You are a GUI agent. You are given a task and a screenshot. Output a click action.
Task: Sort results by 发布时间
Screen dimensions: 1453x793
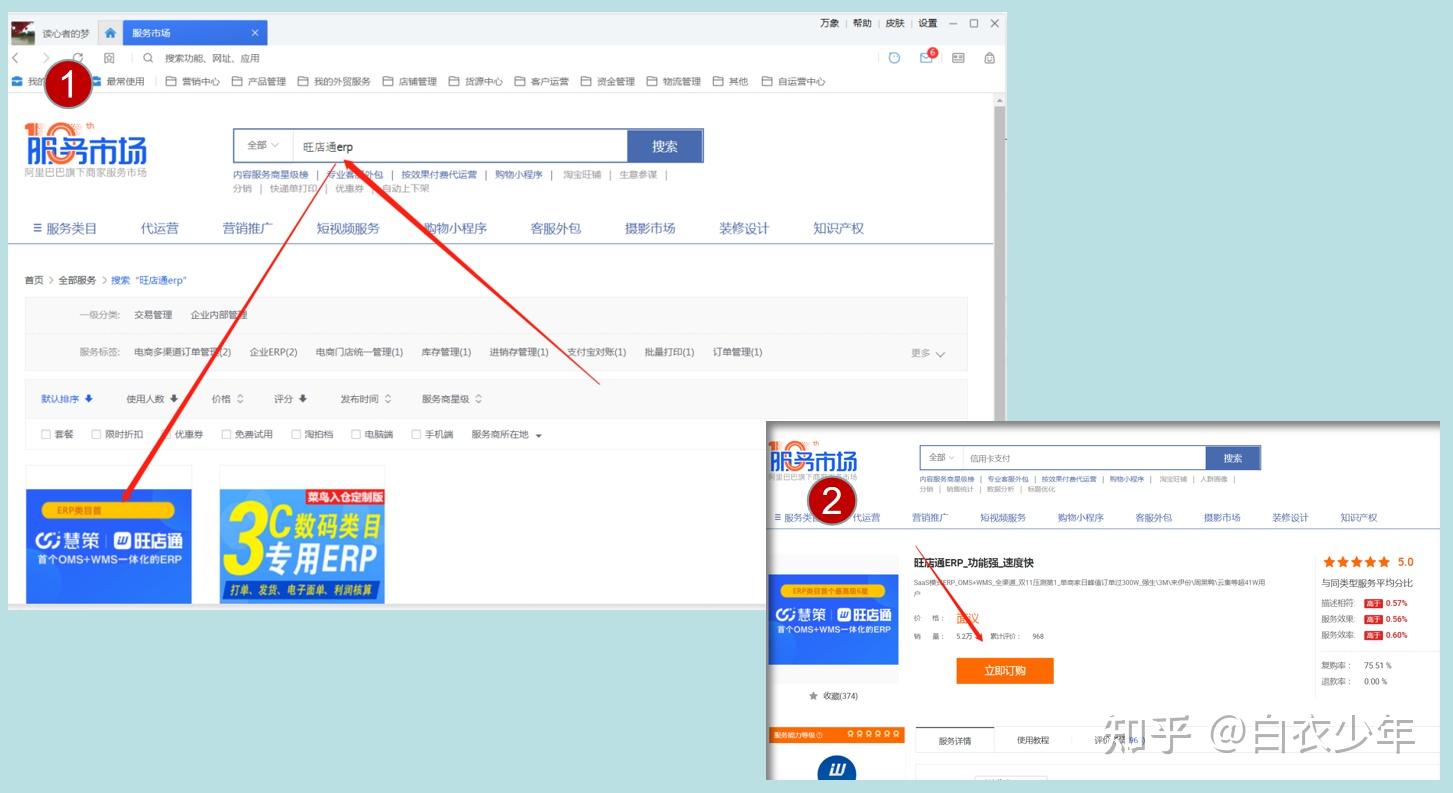click(366, 399)
